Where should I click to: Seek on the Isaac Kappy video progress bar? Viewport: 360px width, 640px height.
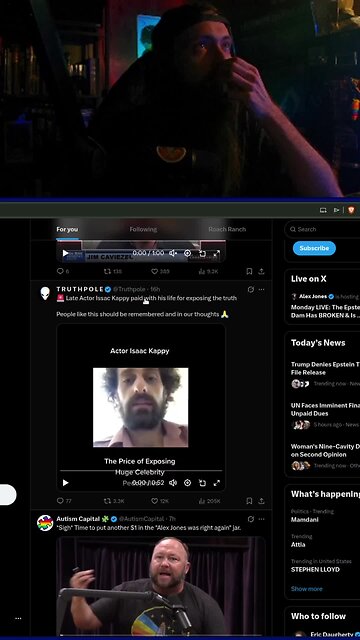(141, 471)
